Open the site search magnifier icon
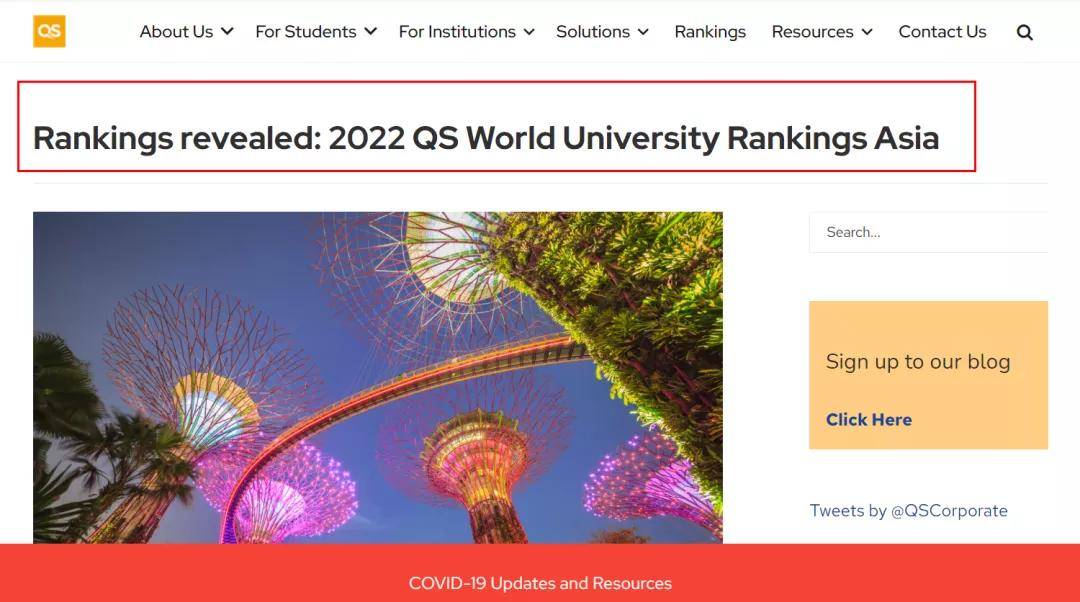This screenshot has height=602, width=1080. coord(1024,32)
